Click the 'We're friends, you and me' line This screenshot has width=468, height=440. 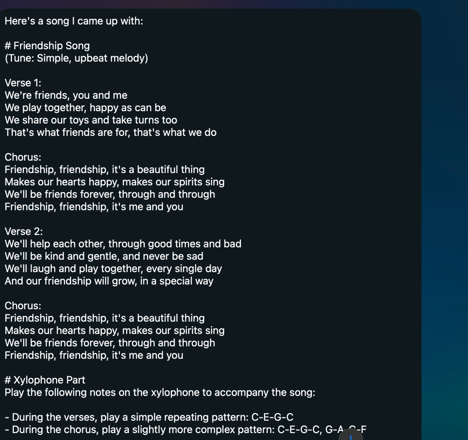(x=66, y=95)
